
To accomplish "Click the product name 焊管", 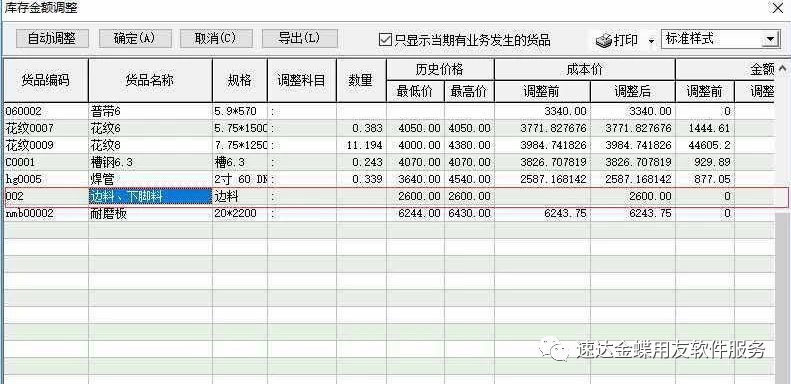I will 102,180.
